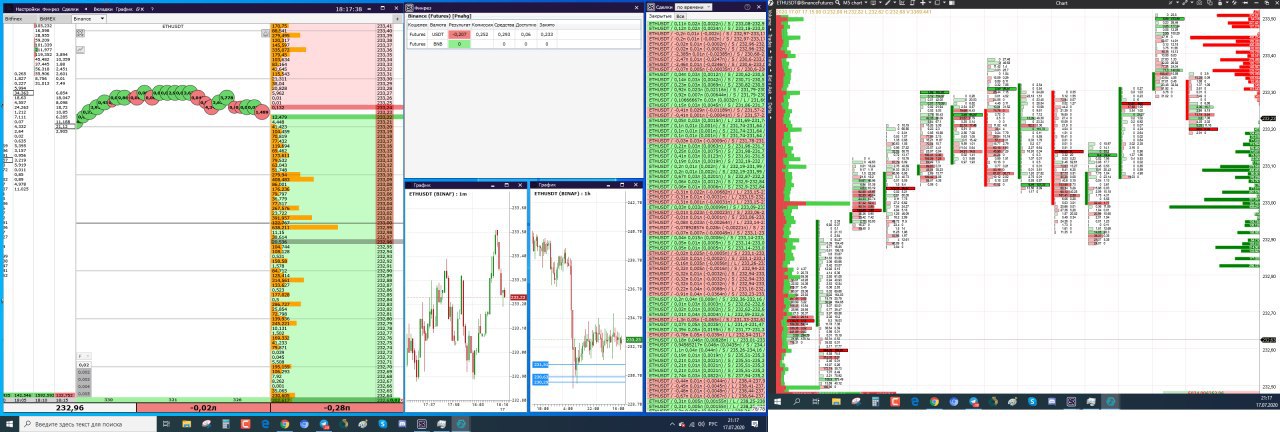The height and width of the screenshot is (432, 1280).
Task: Switch to the Закрытые trades tab
Action: [659, 16]
